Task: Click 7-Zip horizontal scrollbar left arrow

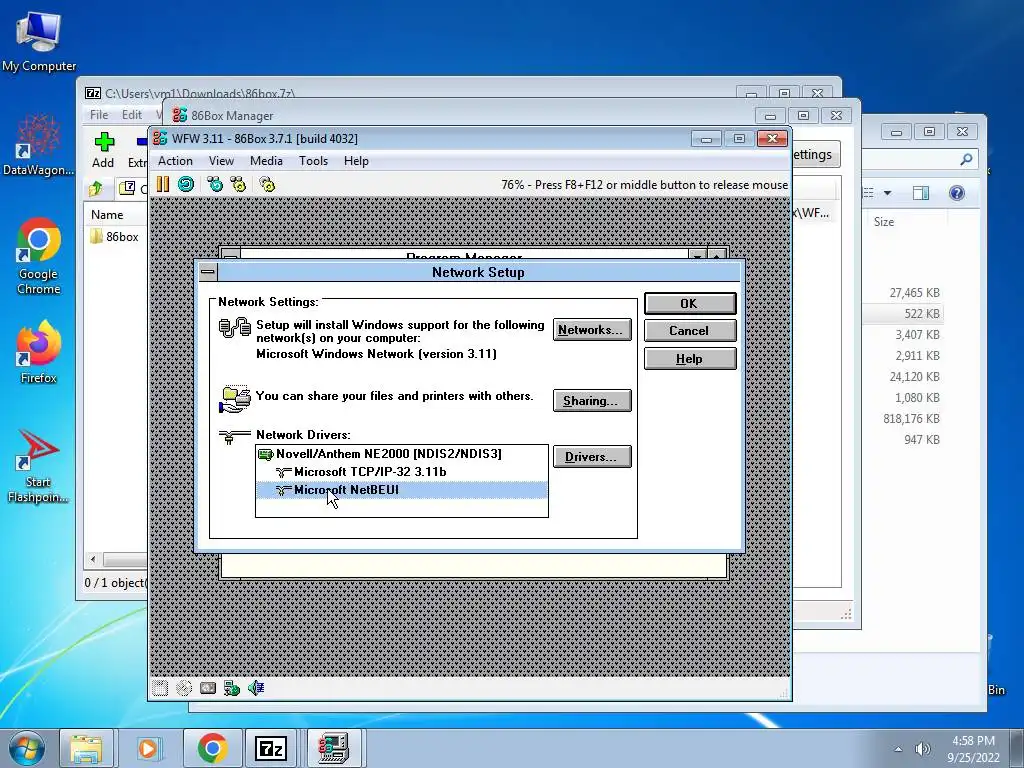Action: click(93, 560)
